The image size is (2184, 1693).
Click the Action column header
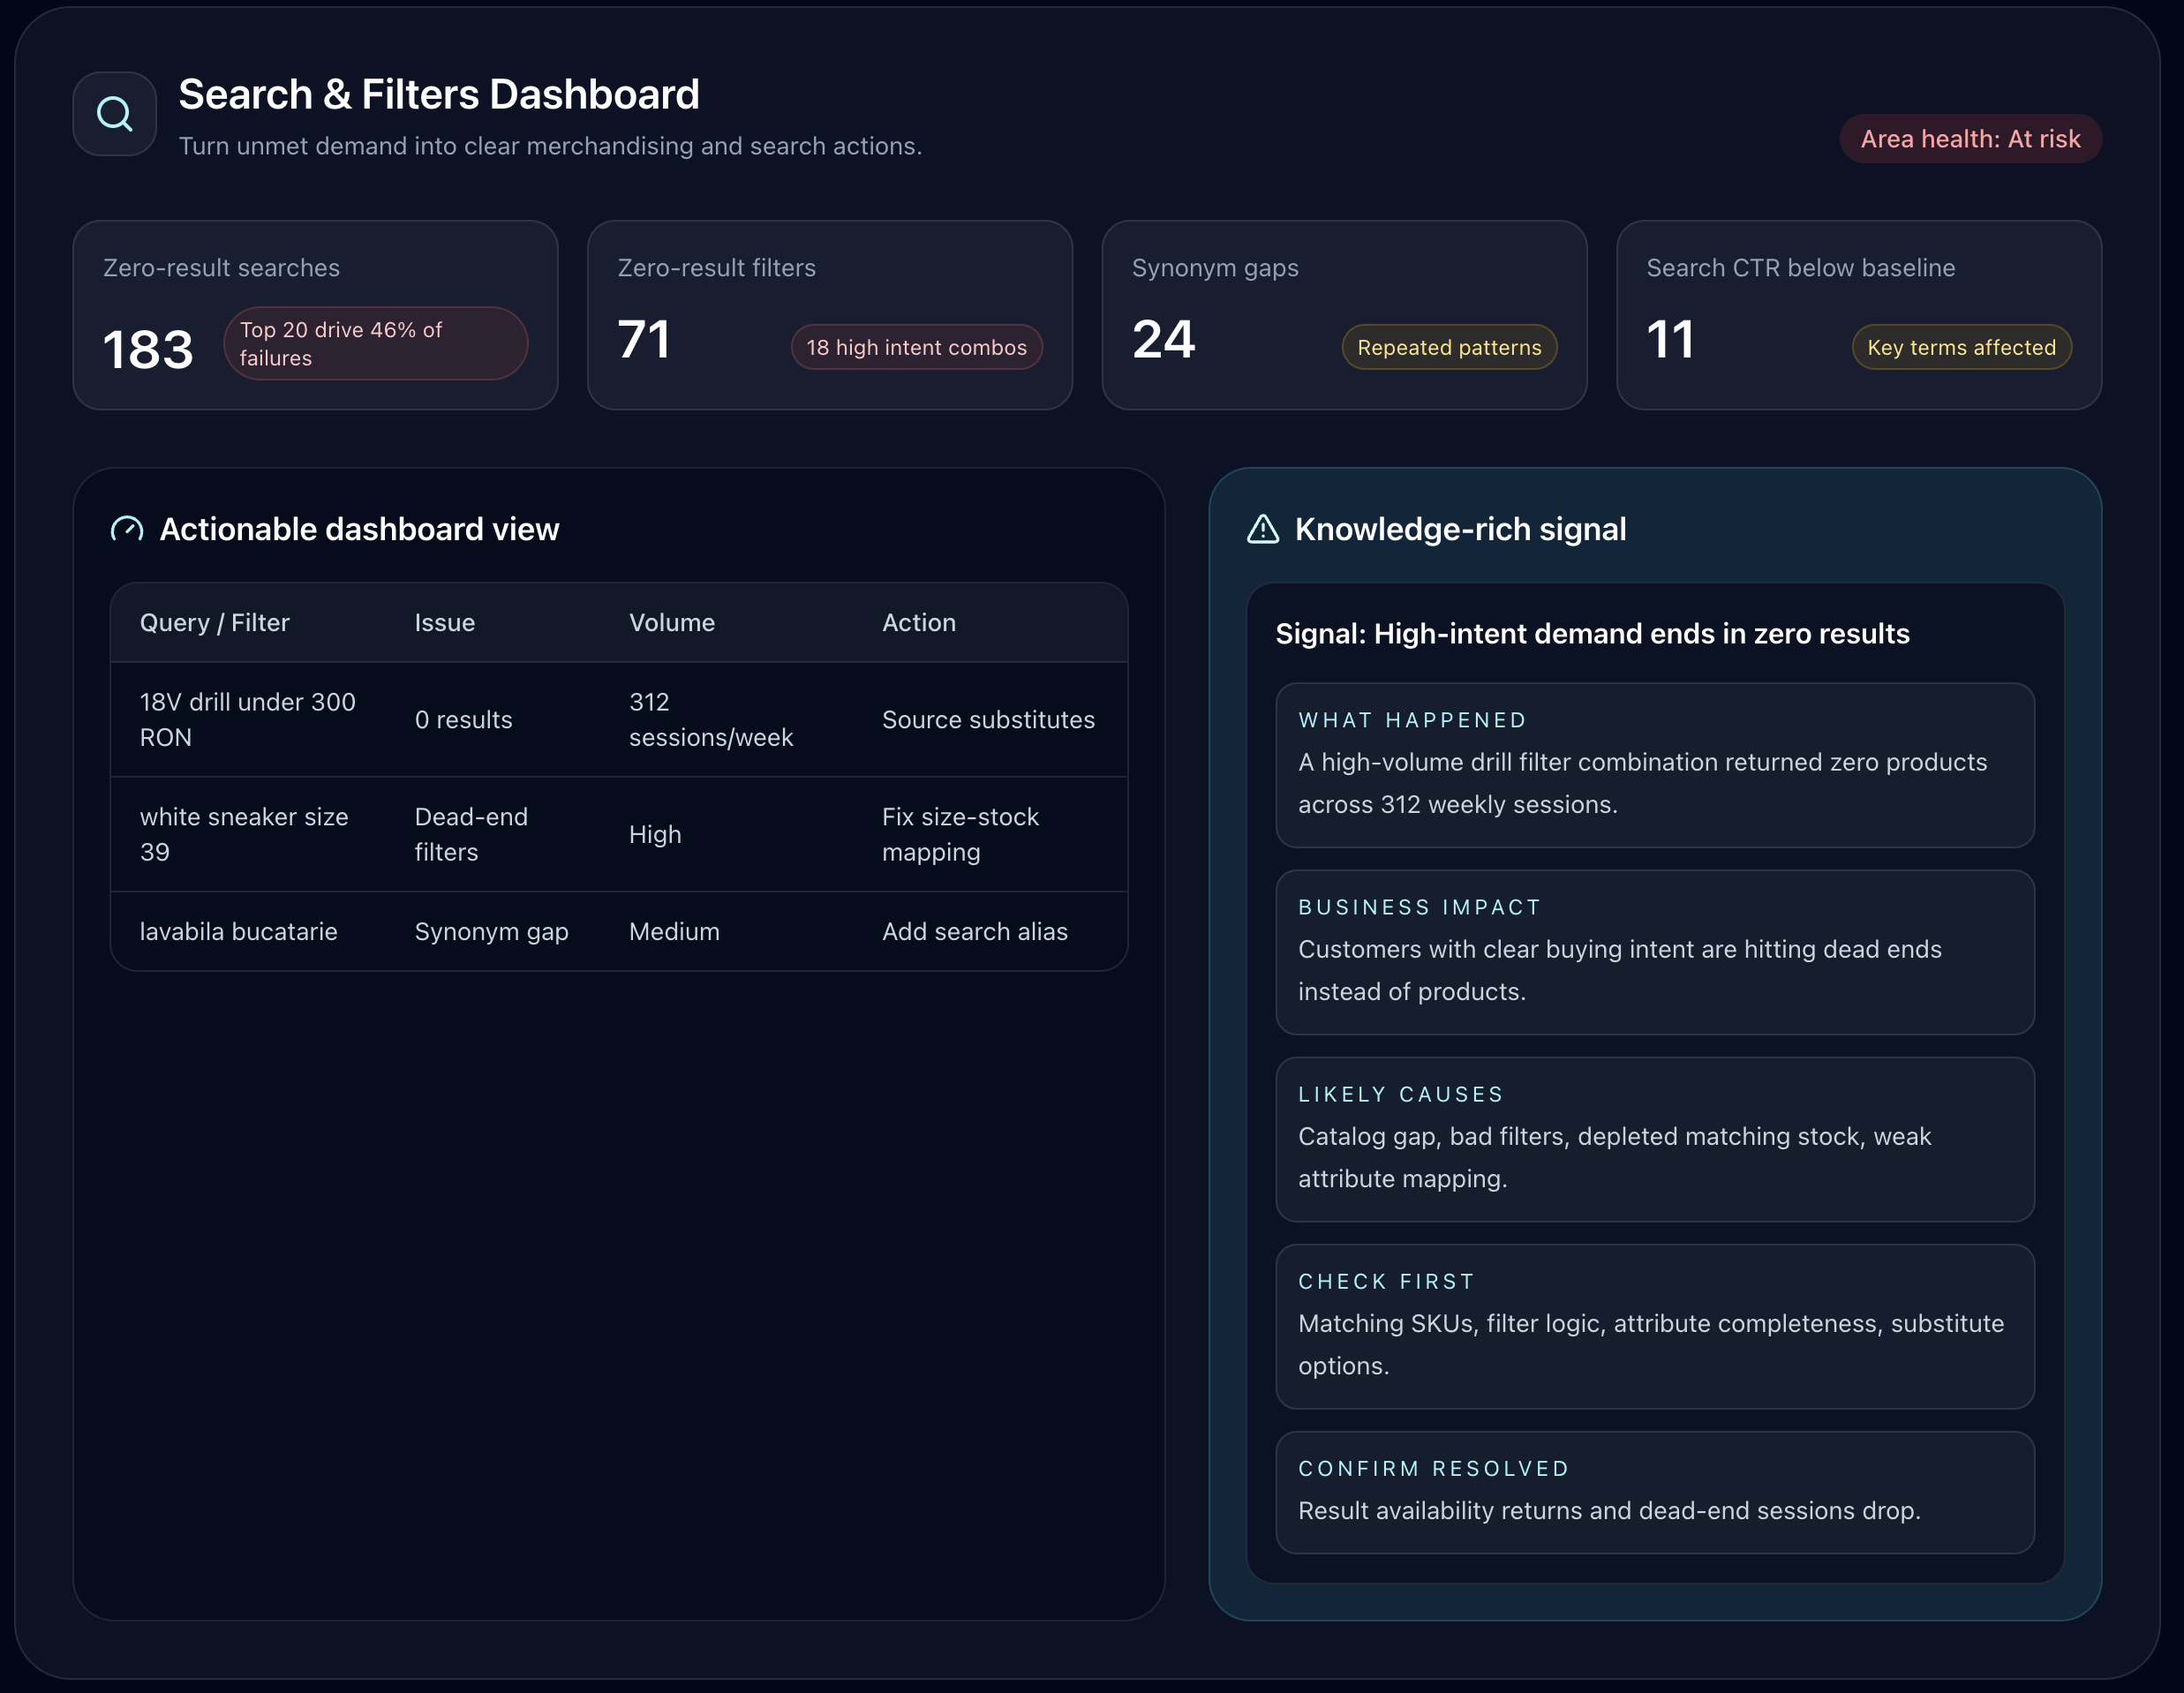918,623
